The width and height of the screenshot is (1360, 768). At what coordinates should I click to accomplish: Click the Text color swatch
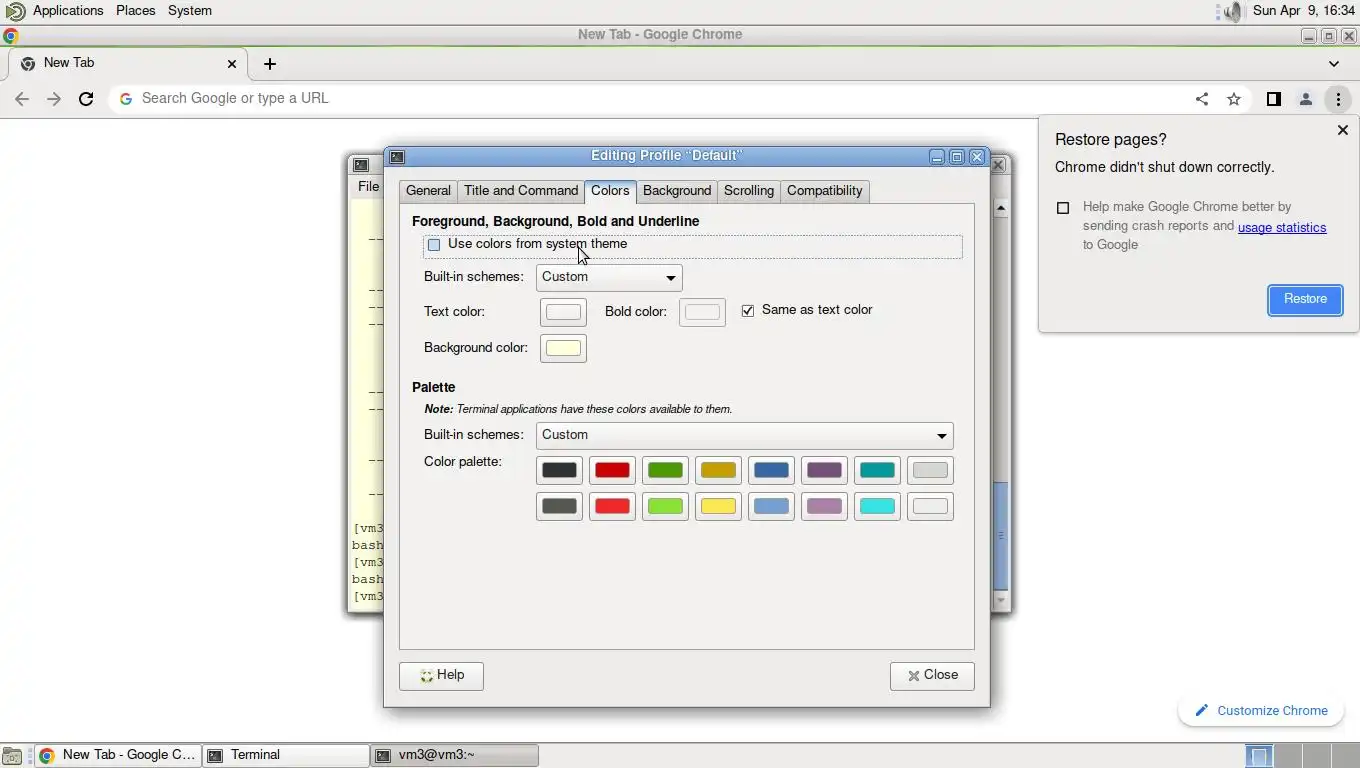click(563, 312)
